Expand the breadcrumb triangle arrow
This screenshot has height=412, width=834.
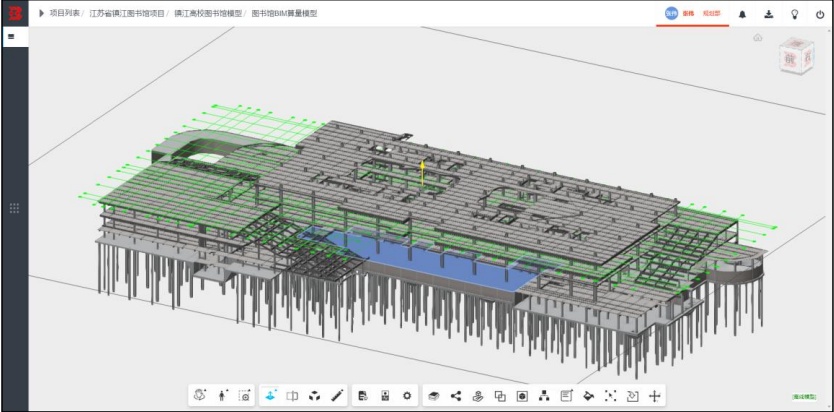pyautogui.click(x=41, y=13)
